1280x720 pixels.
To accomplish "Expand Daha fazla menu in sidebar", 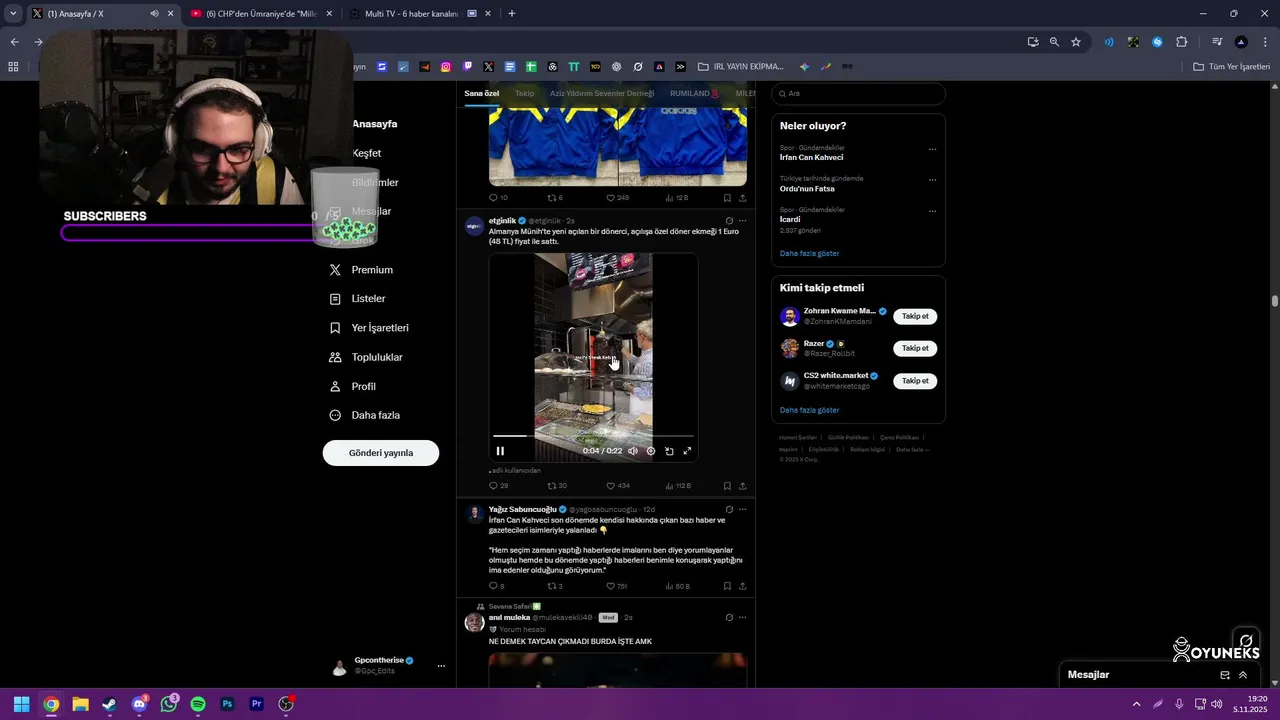I will click(x=365, y=415).
